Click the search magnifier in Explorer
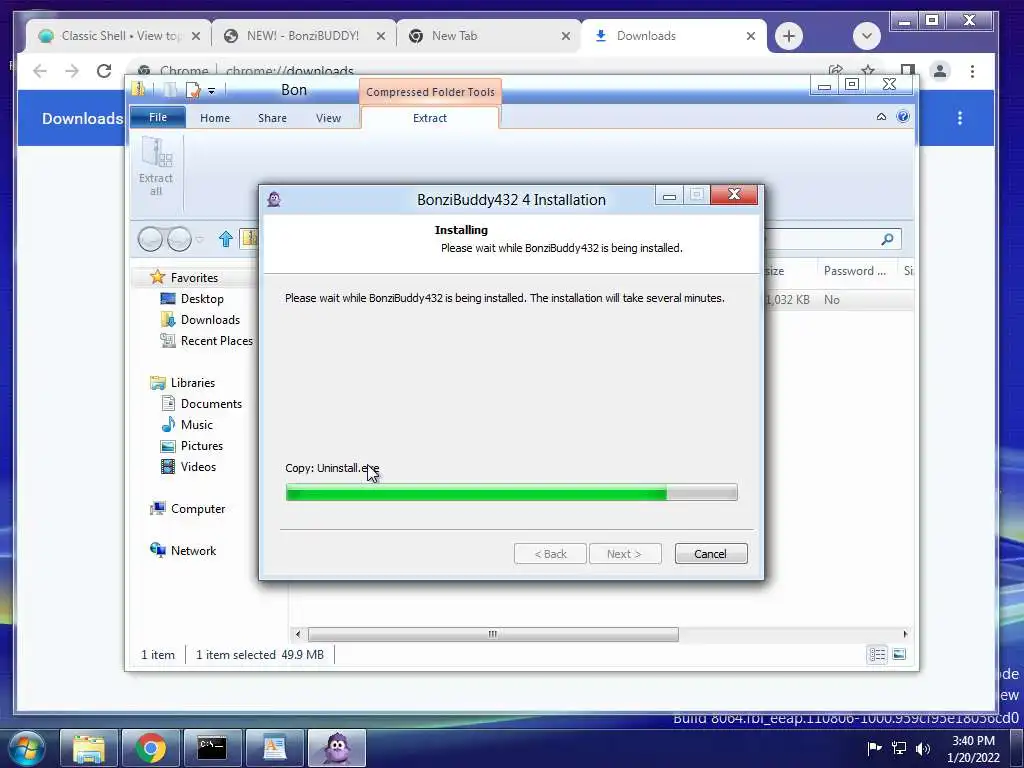 887,239
